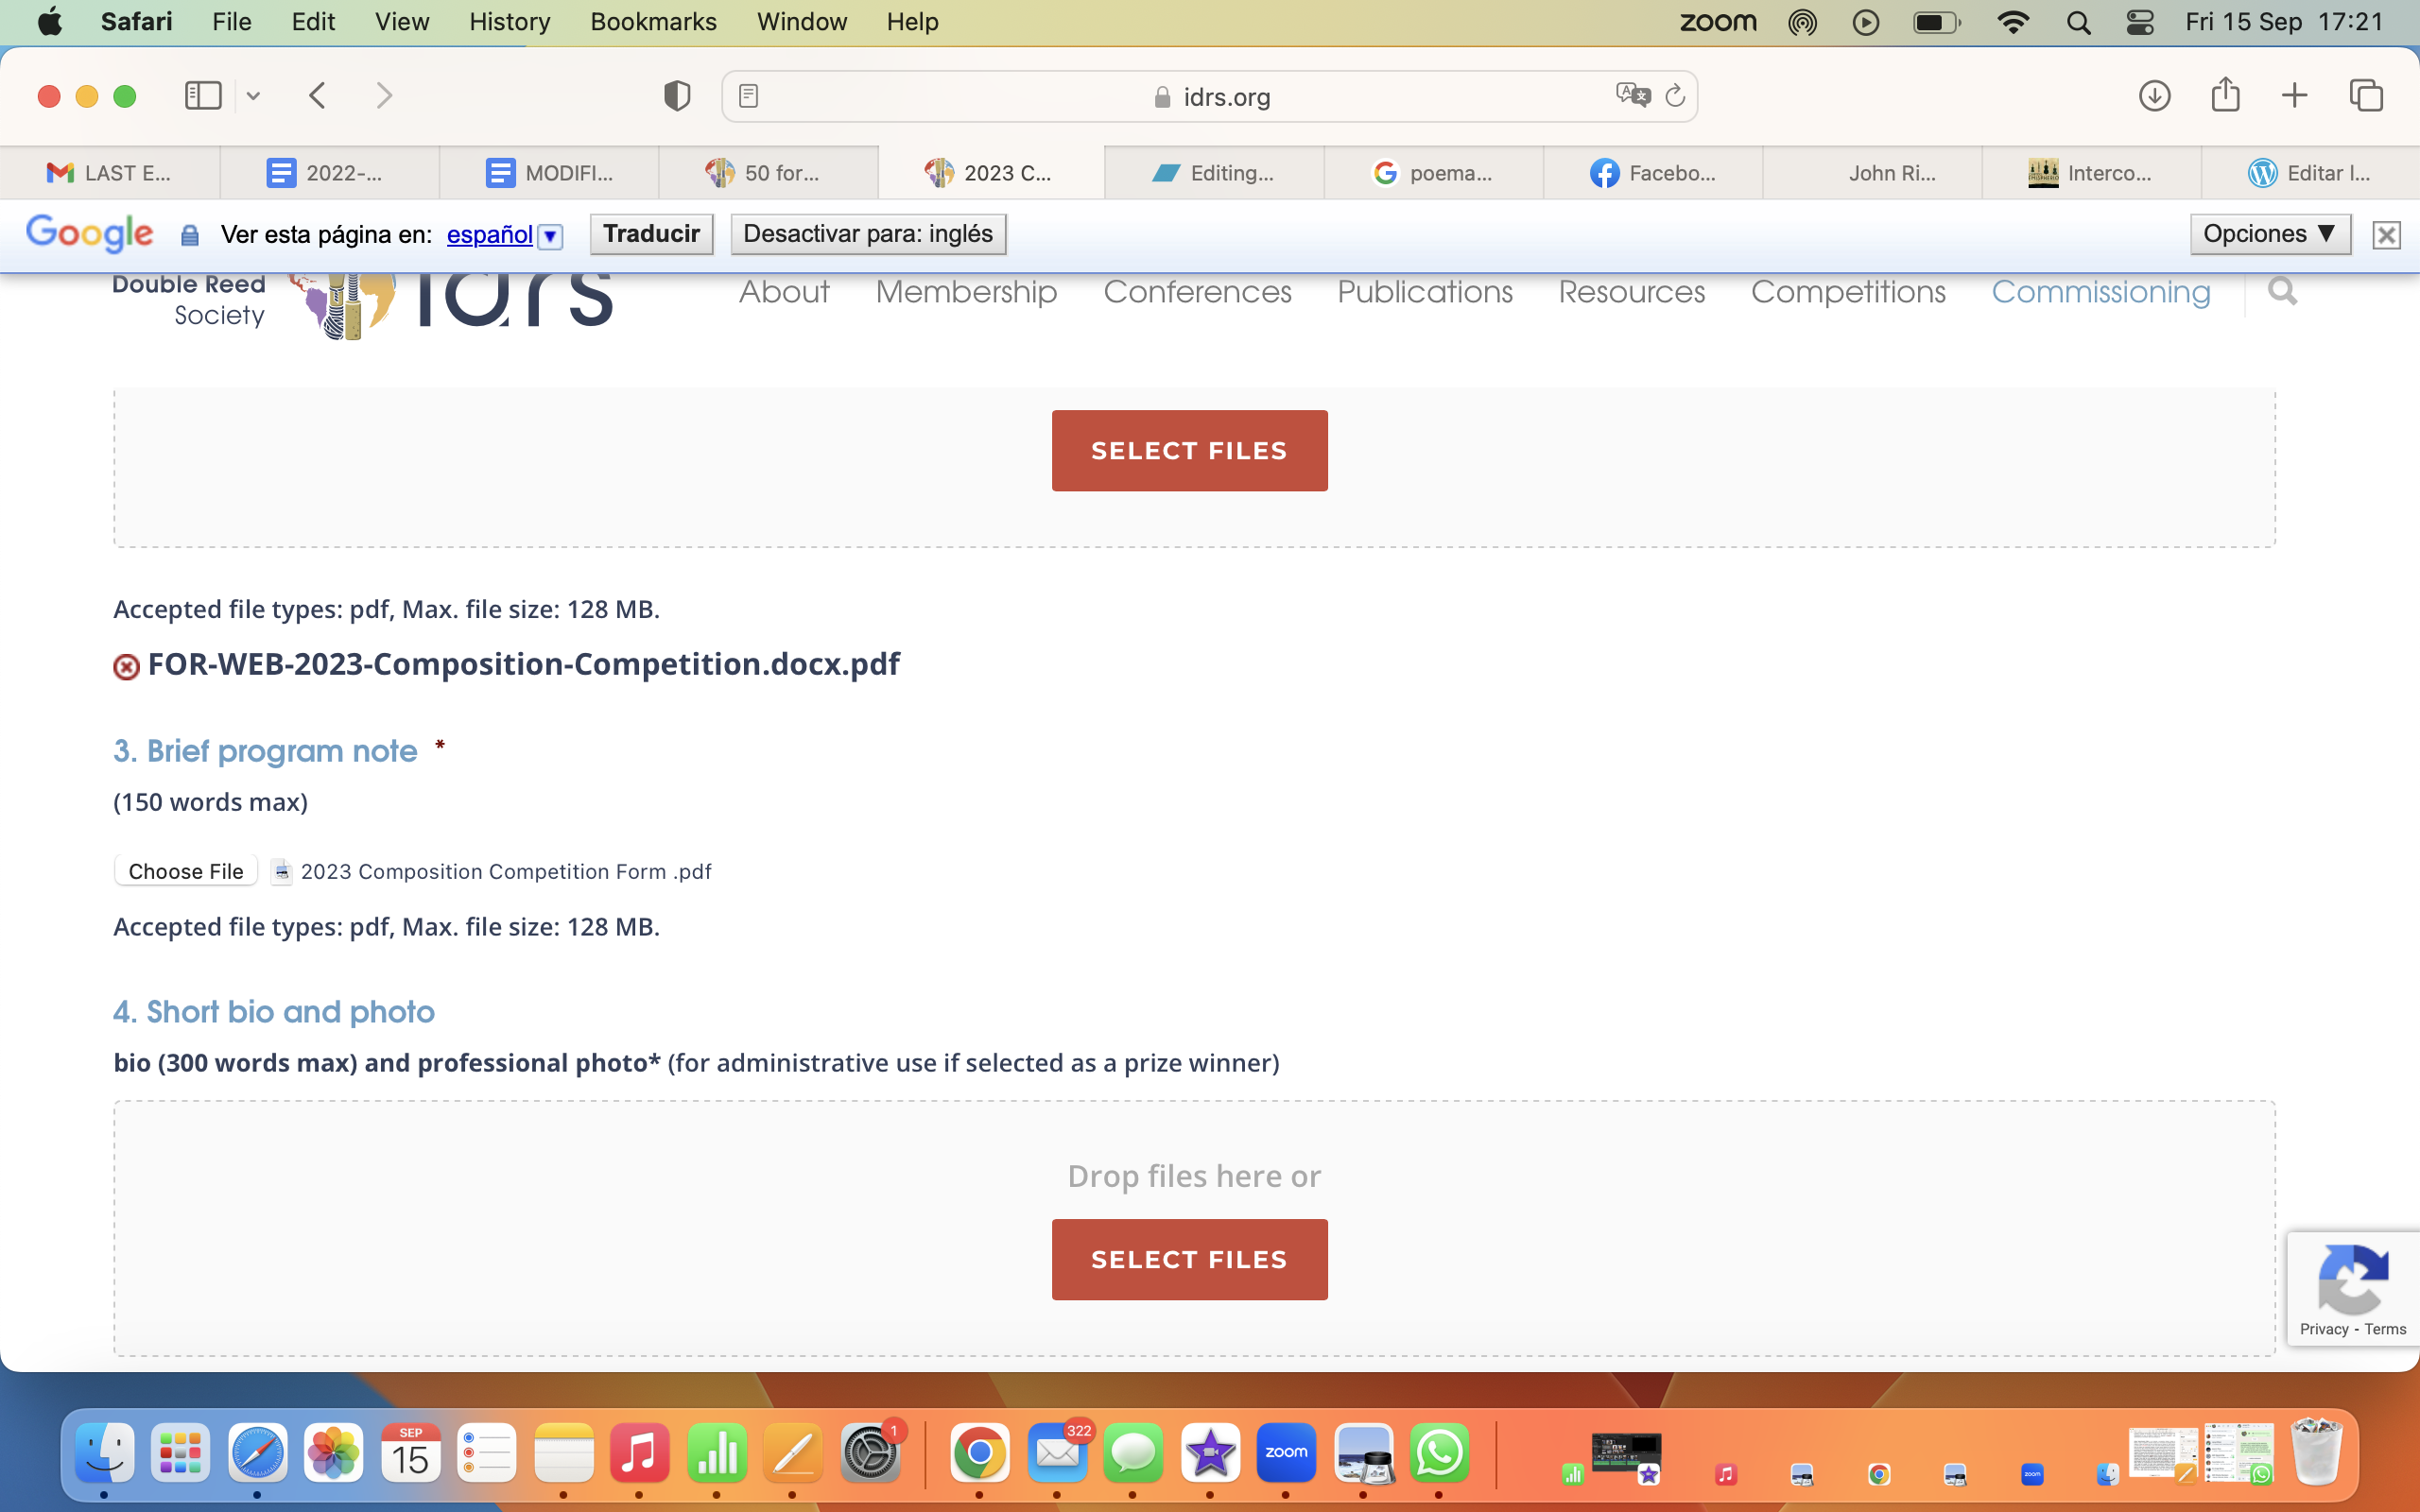Remove uploaded FOR-WEB-2023 file with red X
2420x1512 pixels.
click(x=126, y=667)
